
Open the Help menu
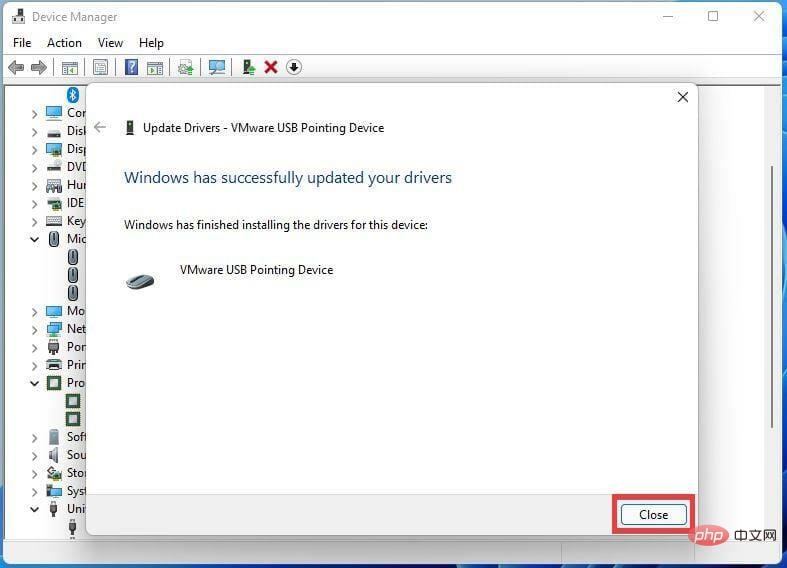pyautogui.click(x=151, y=43)
